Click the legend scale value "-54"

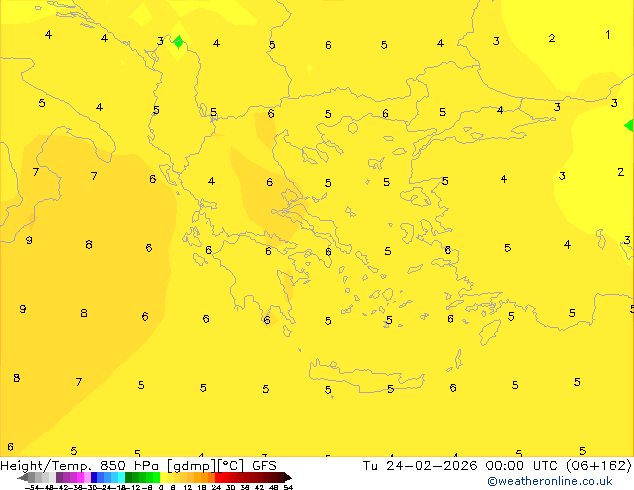[32, 487]
